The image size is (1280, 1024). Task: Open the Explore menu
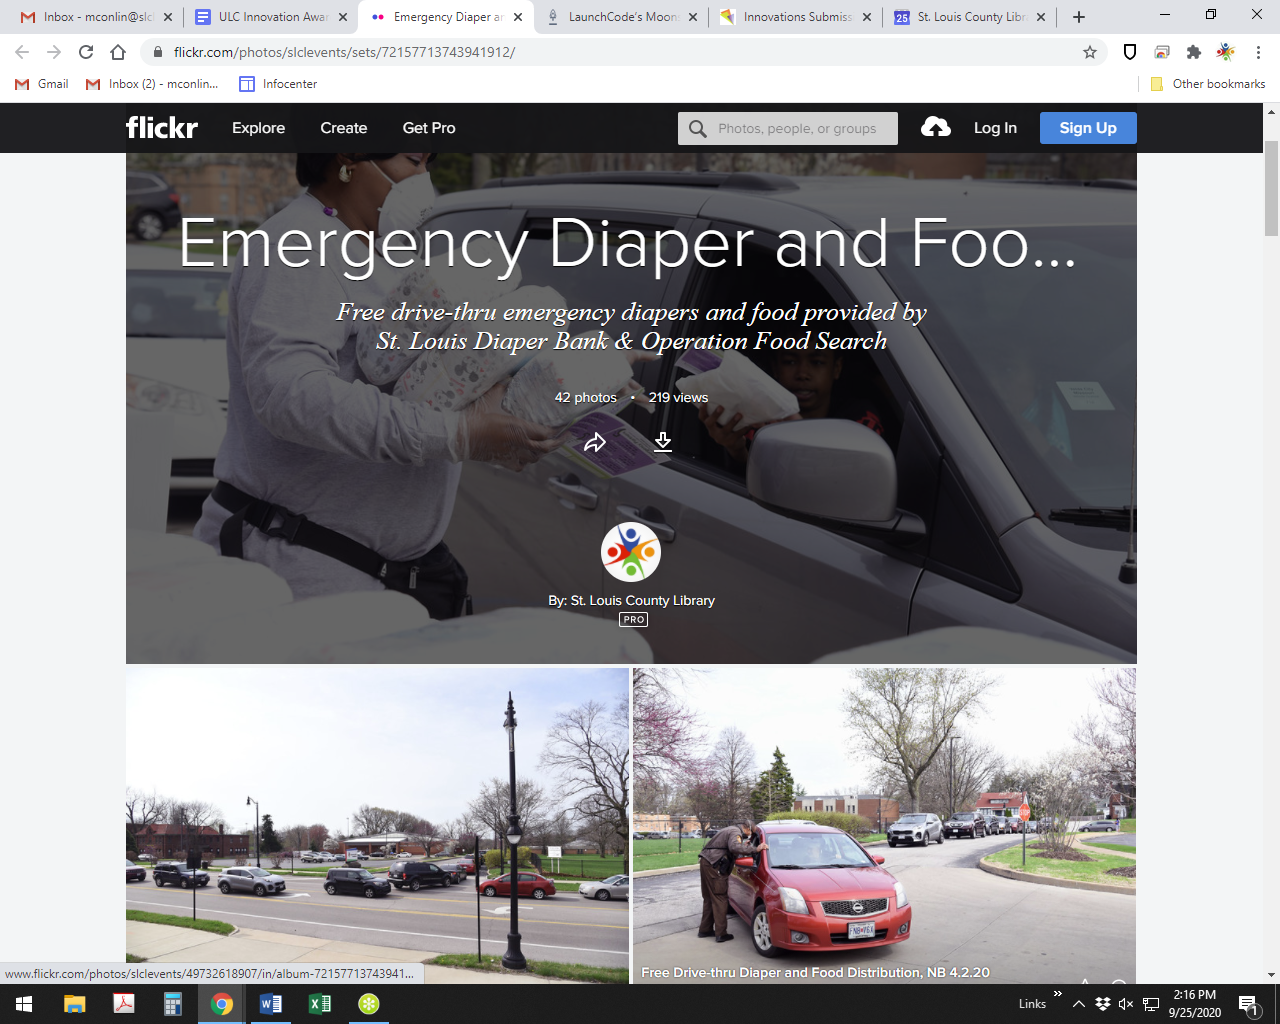click(x=258, y=128)
